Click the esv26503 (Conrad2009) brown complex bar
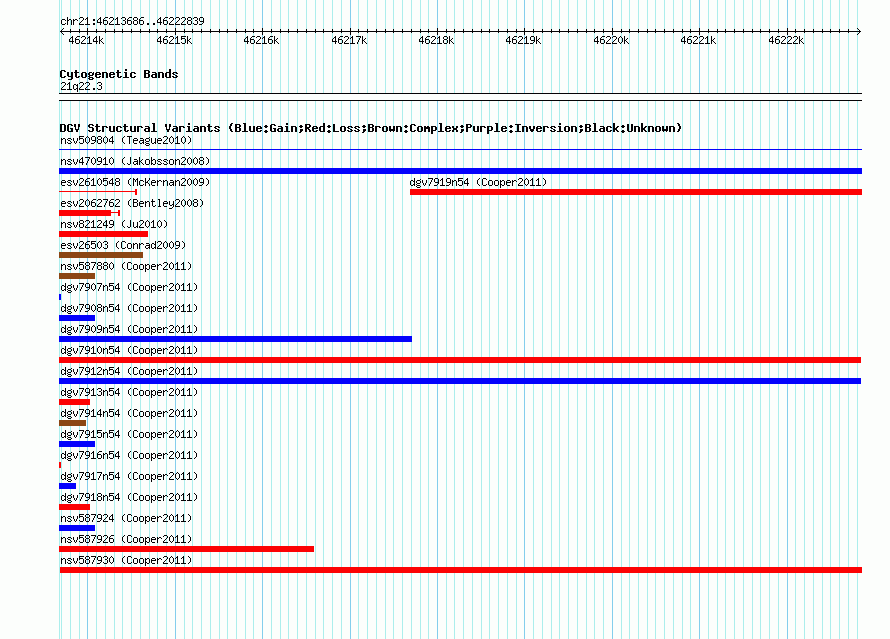Screen dimensions: 890x639 coord(101,255)
